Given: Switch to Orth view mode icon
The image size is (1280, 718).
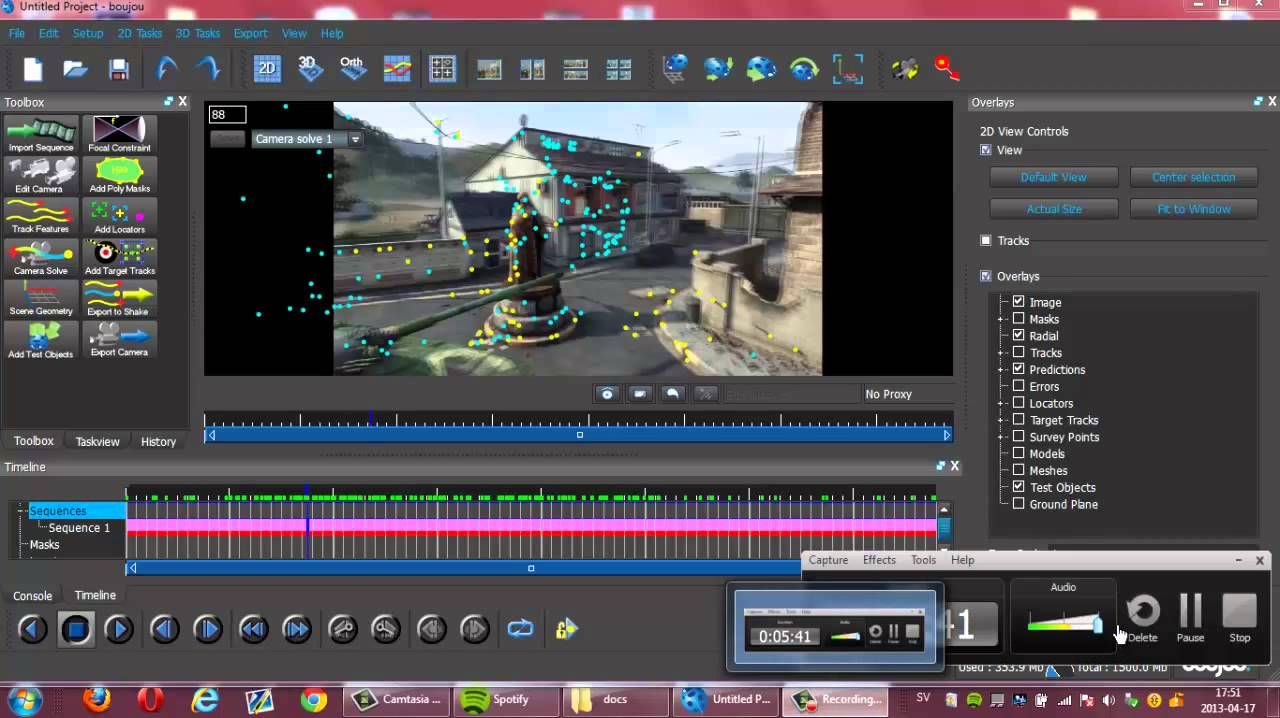Looking at the screenshot, I should click(x=352, y=68).
